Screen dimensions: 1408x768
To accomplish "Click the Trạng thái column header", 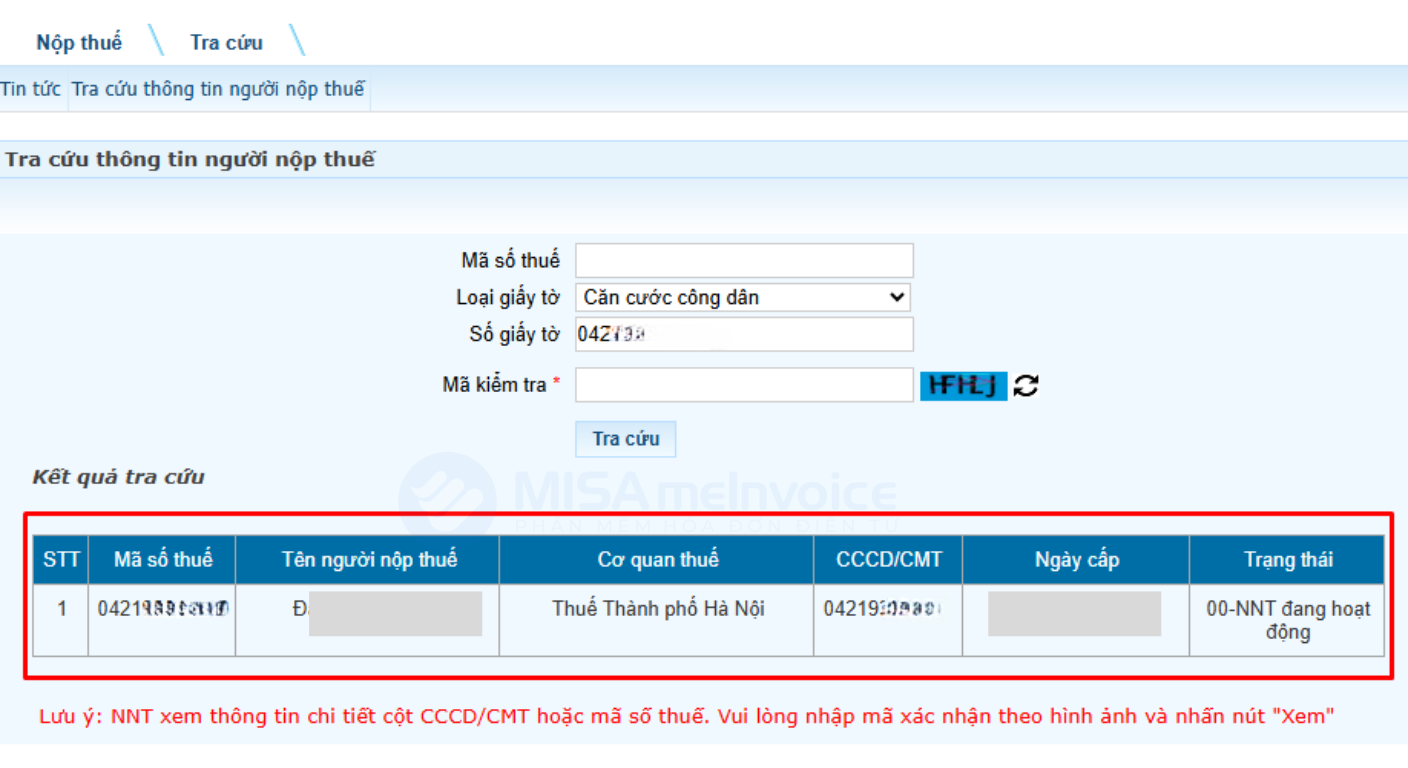I will pos(1287,560).
